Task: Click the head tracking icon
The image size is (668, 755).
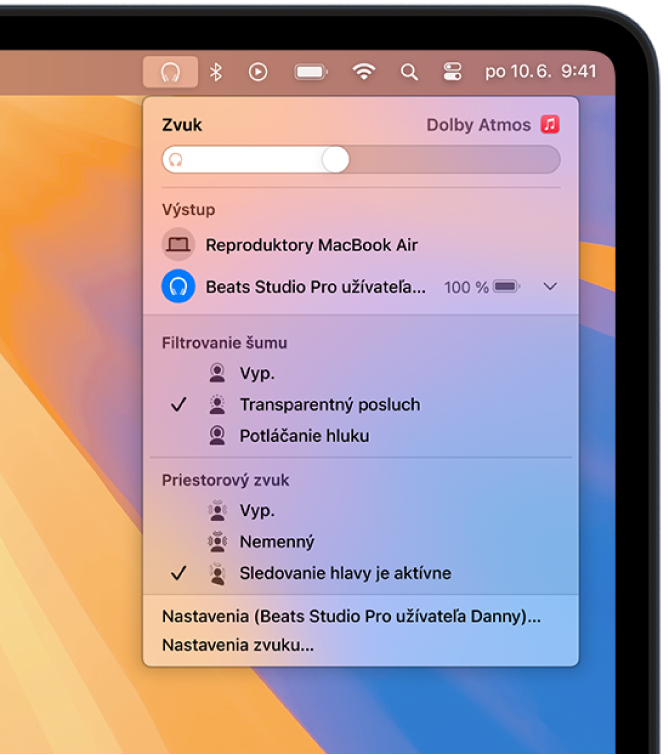Action: 217,573
